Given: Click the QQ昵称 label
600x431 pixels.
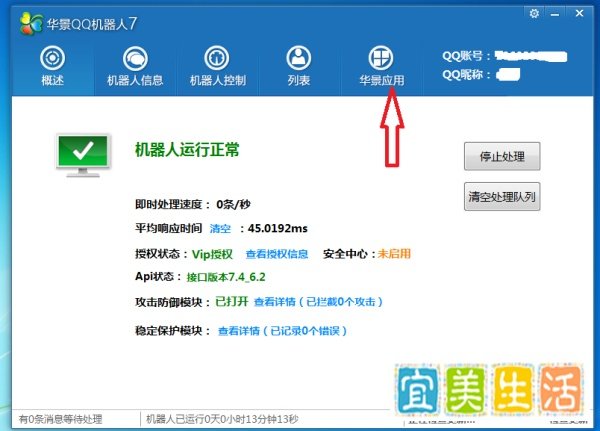Looking at the screenshot, I should 466,74.
